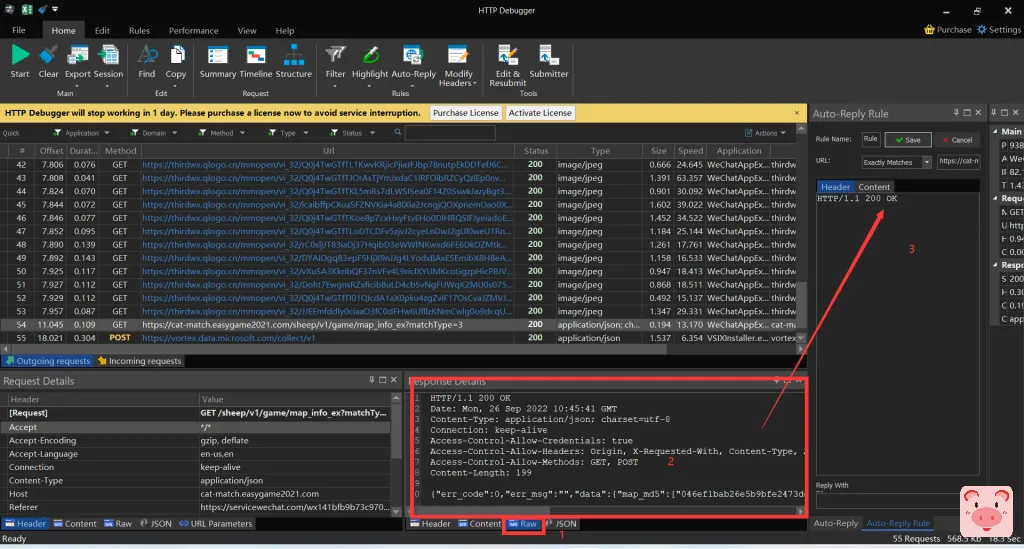Click the Edit & Resubmit icon
1024x549 pixels.
tap(508, 55)
